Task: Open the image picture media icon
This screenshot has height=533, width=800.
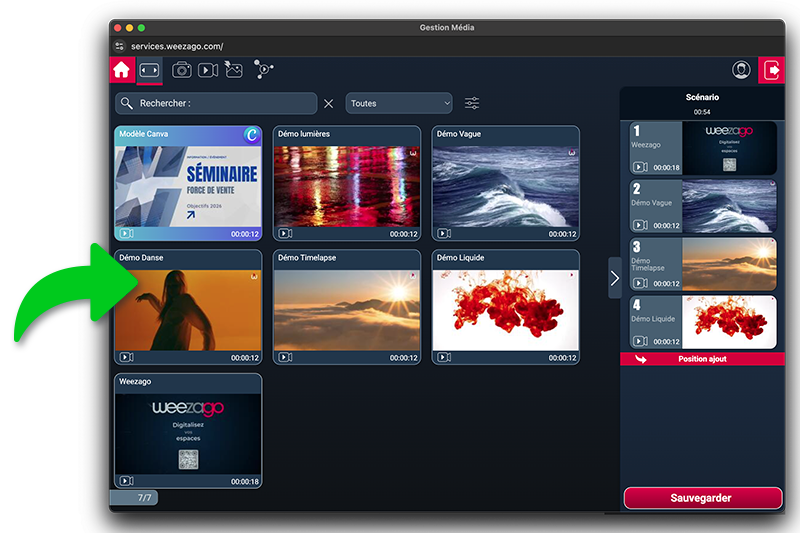Action: pos(234,70)
